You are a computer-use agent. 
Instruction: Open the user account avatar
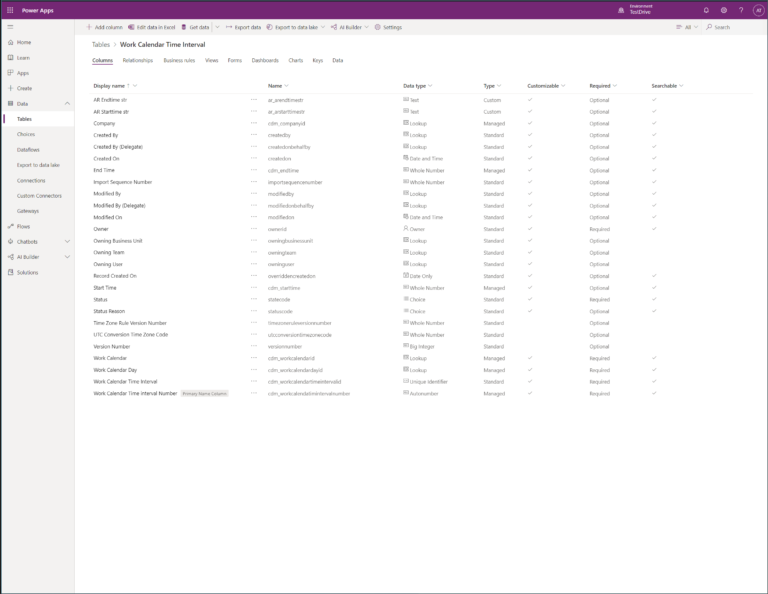tap(758, 10)
